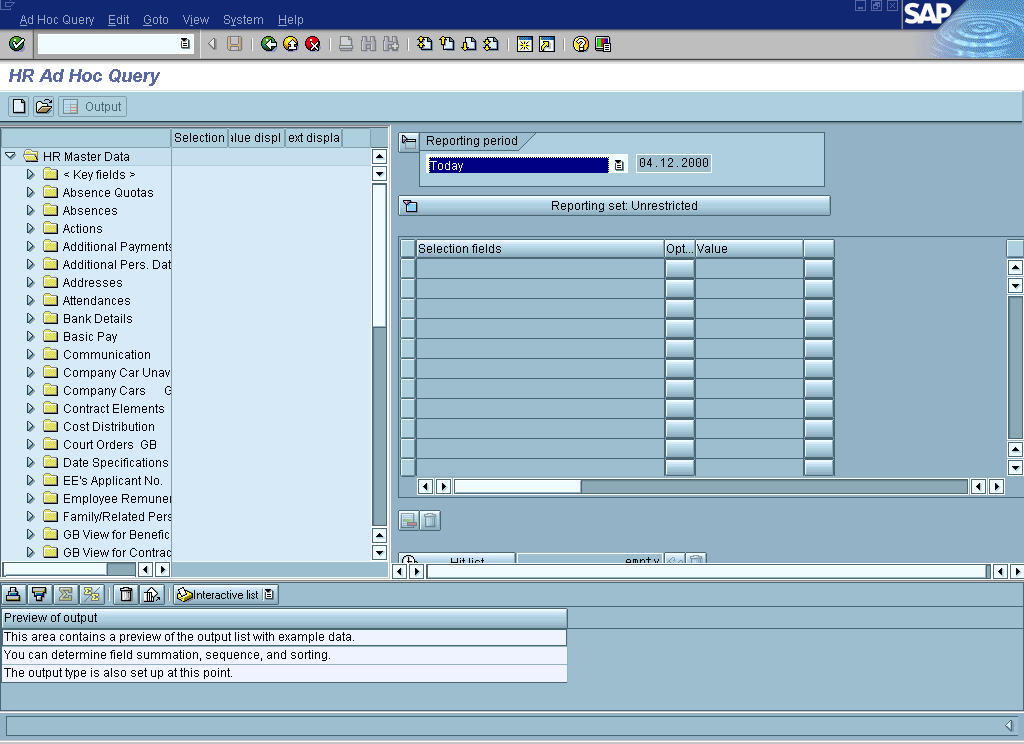Click the Open query folder icon
The width and height of the screenshot is (1024, 744).
44,106
